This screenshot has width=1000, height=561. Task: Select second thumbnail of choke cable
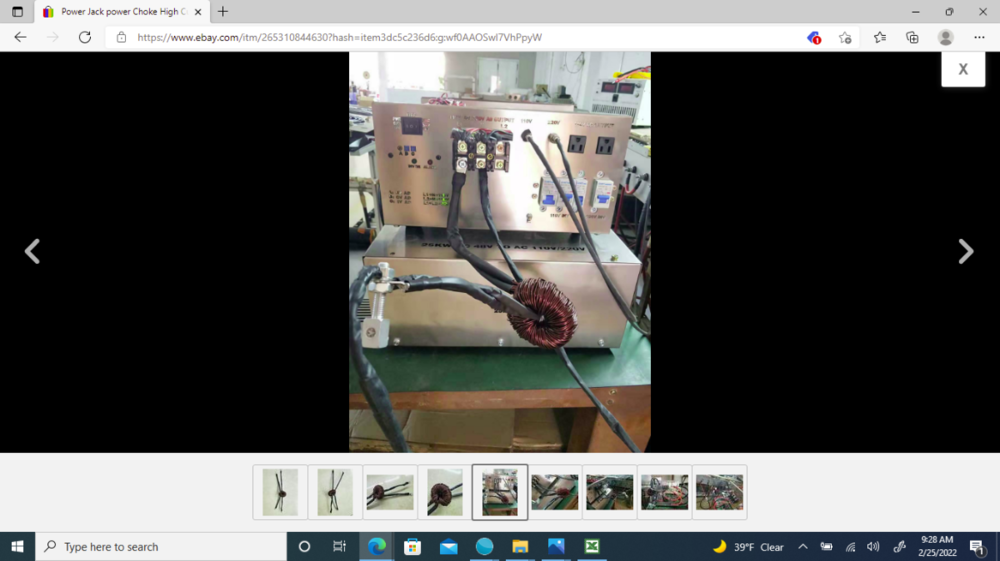tap(335, 492)
